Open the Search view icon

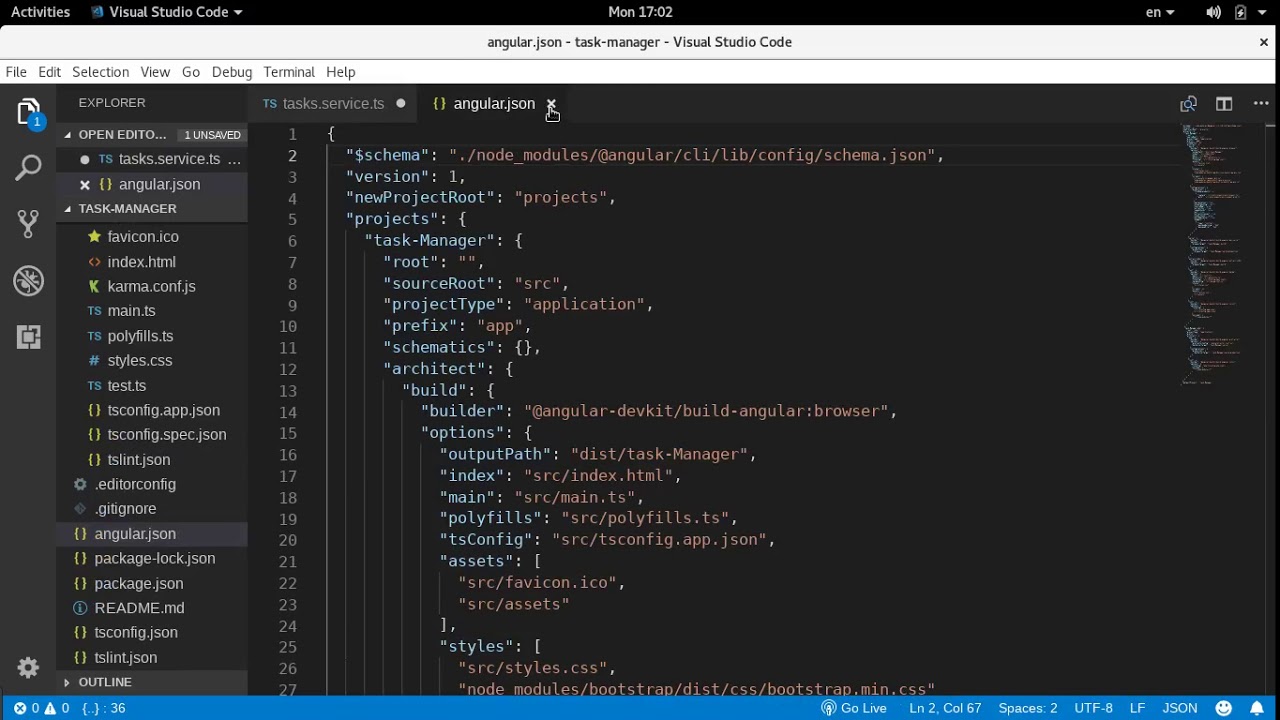28,168
